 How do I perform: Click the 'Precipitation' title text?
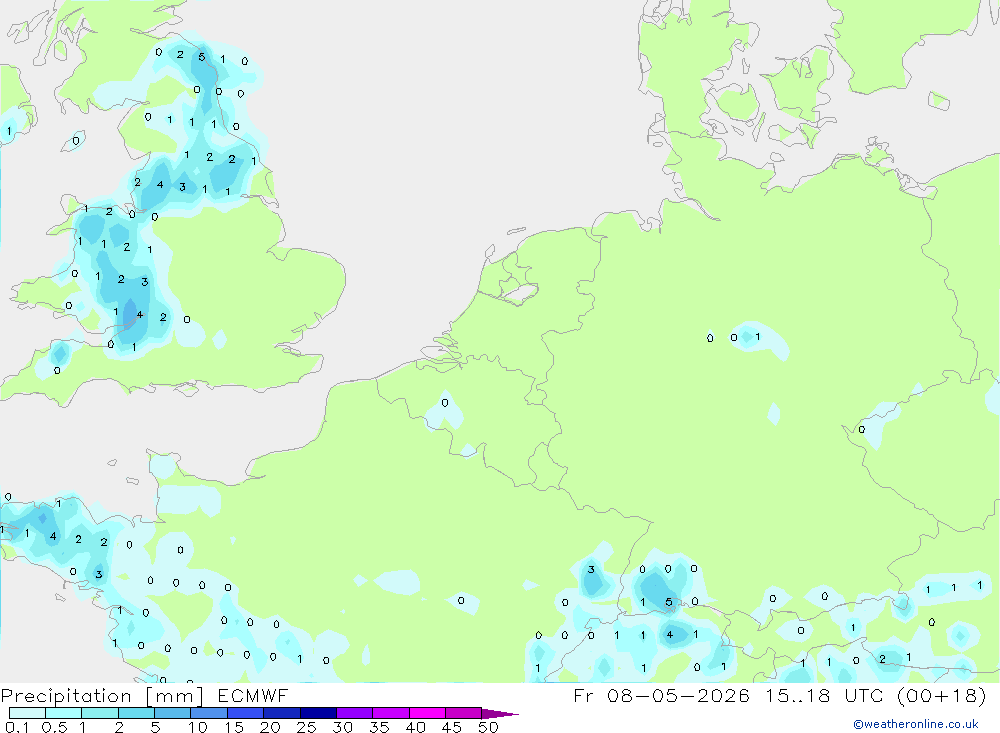(66, 696)
